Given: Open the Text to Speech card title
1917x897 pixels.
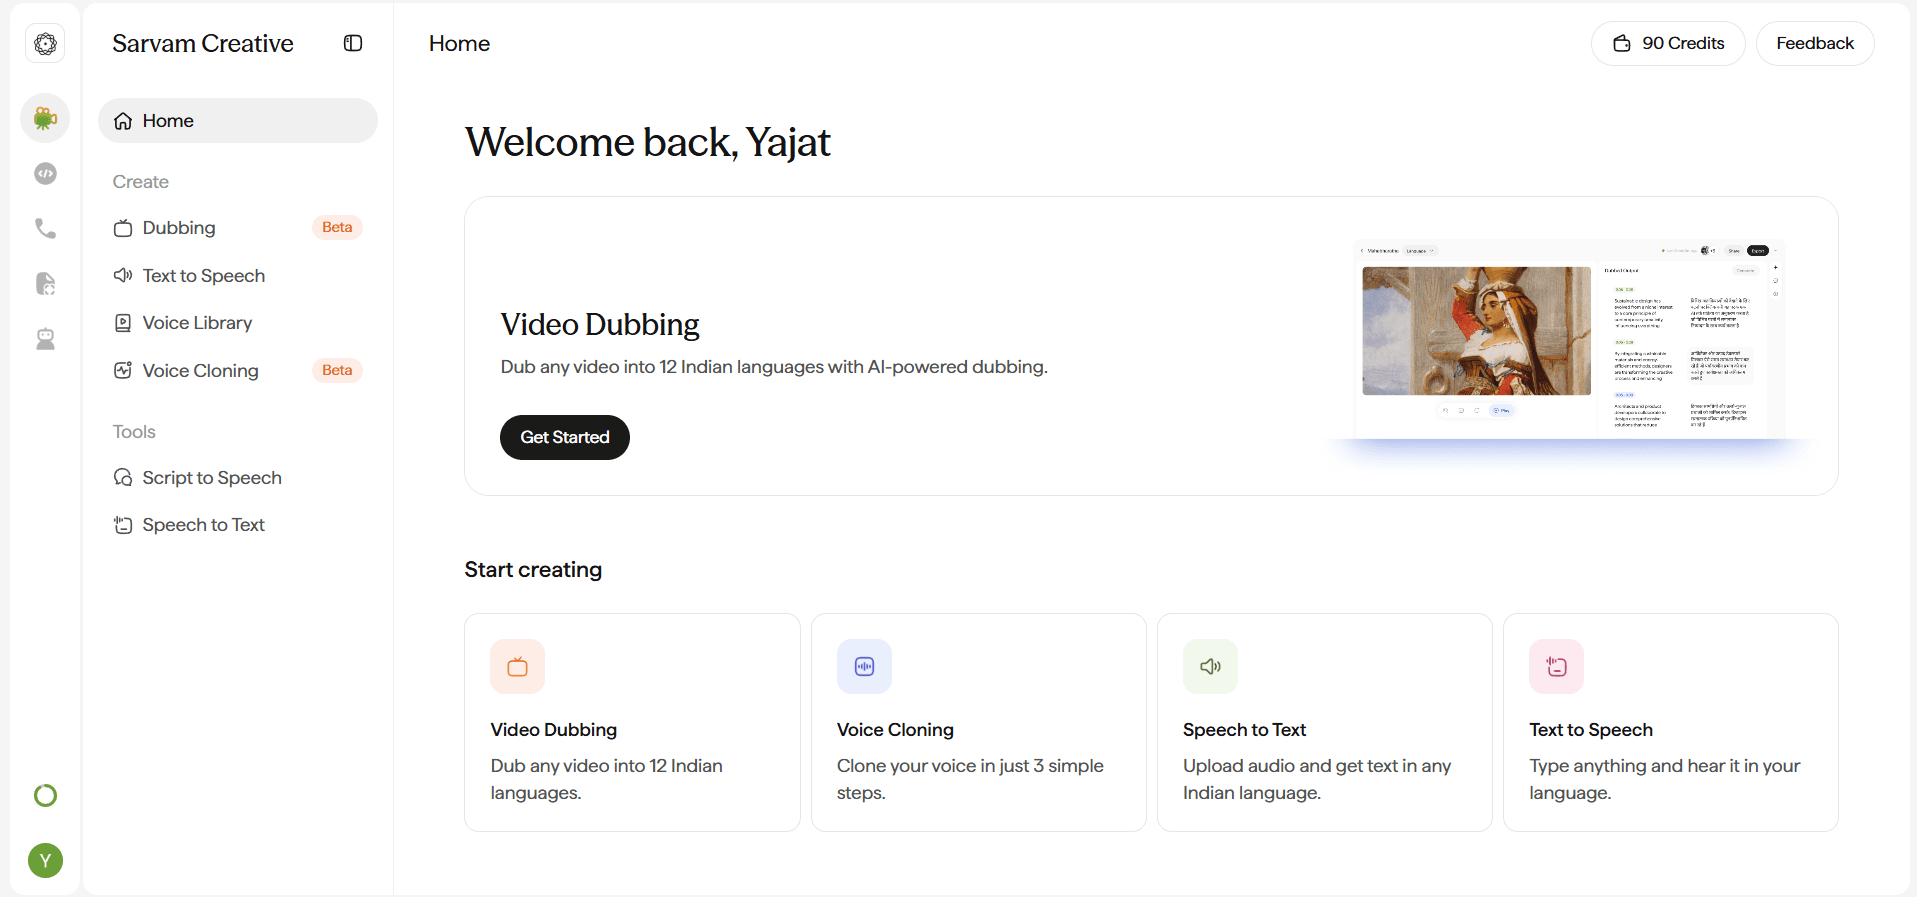Looking at the screenshot, I should [x=1591, y=730].
